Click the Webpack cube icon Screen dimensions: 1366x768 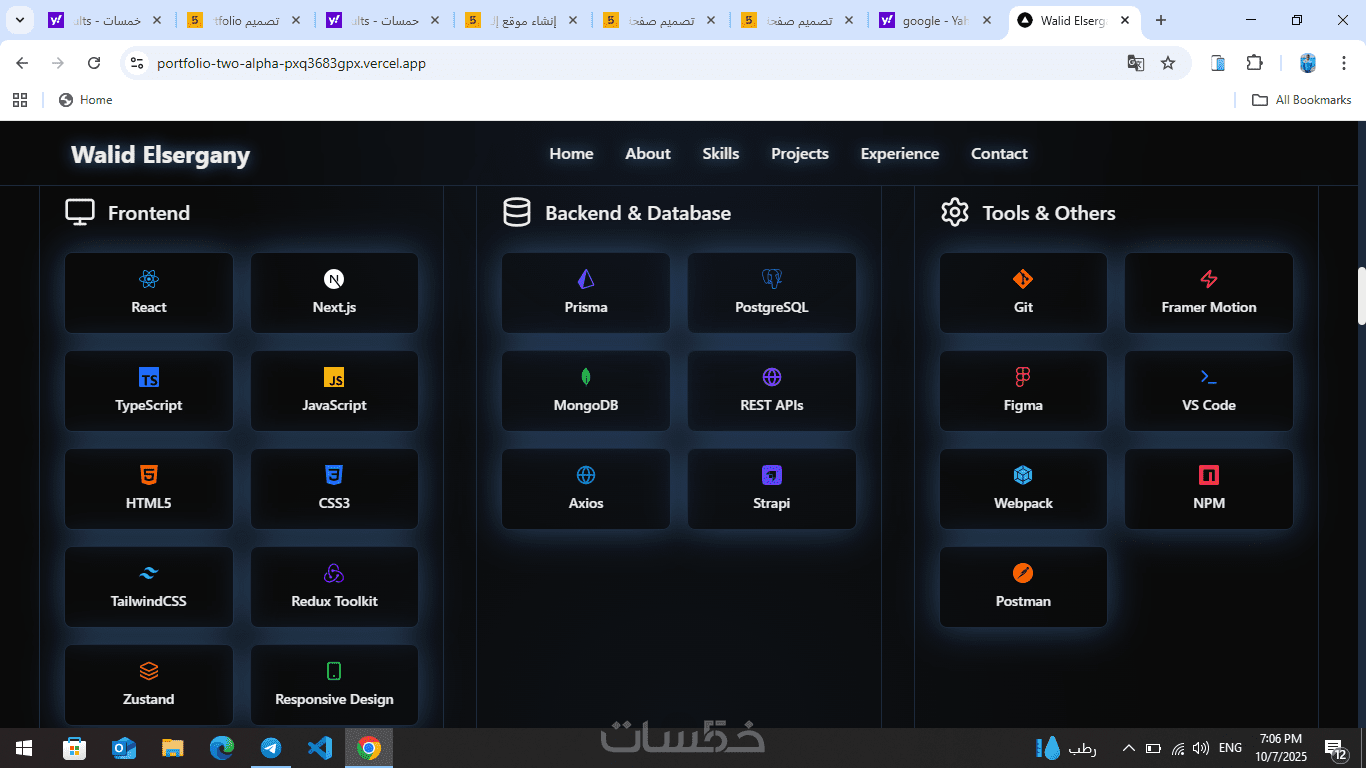coord(1023,475)
